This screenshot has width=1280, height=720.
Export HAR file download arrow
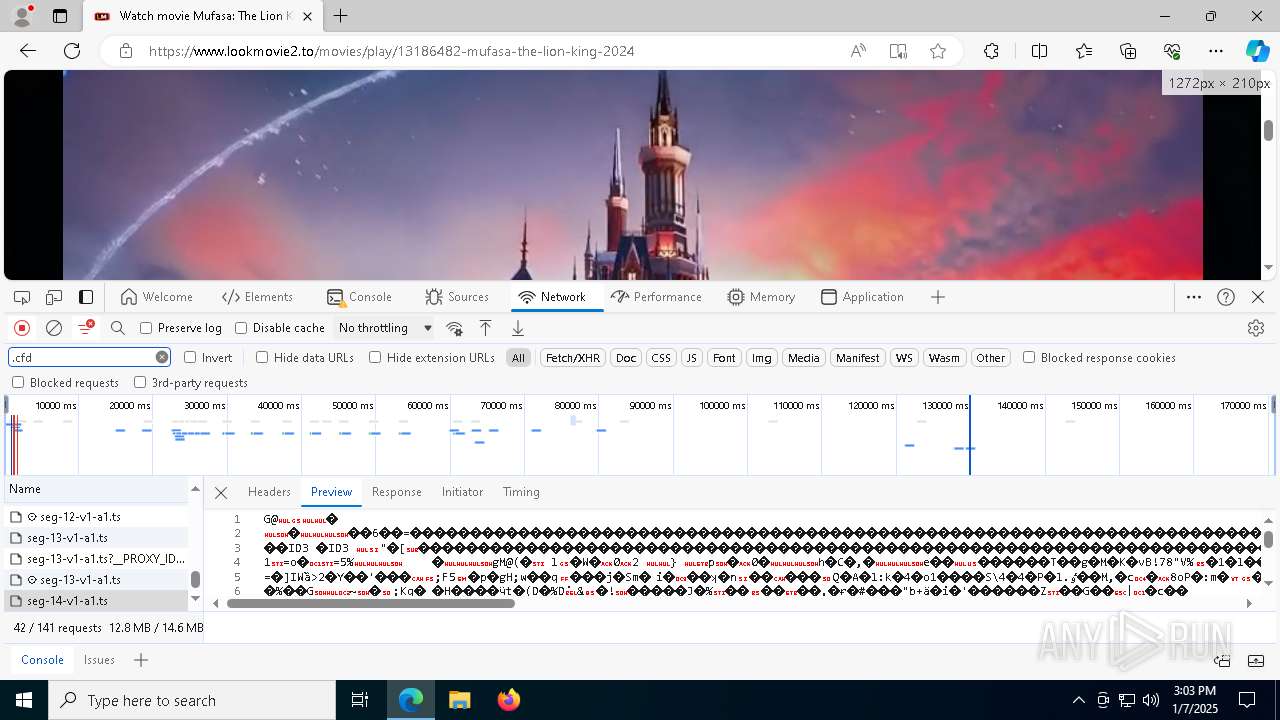click(518, 328)
